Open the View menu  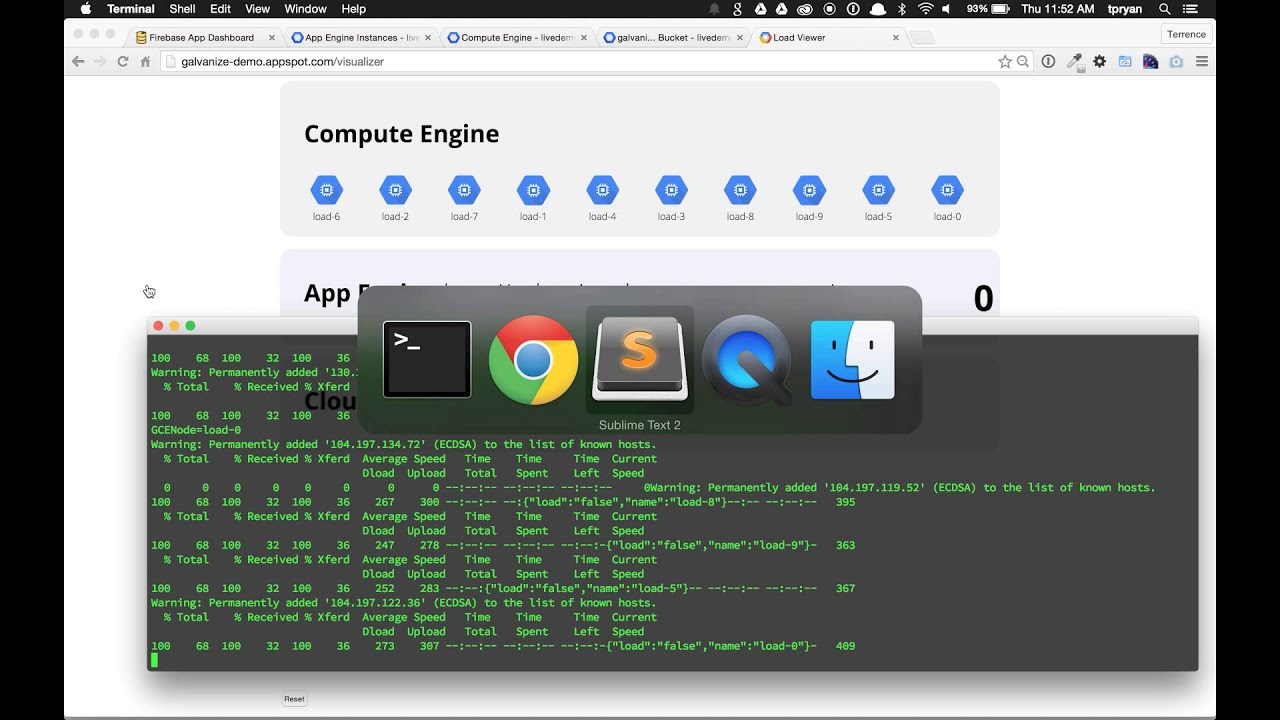point(257,9)
